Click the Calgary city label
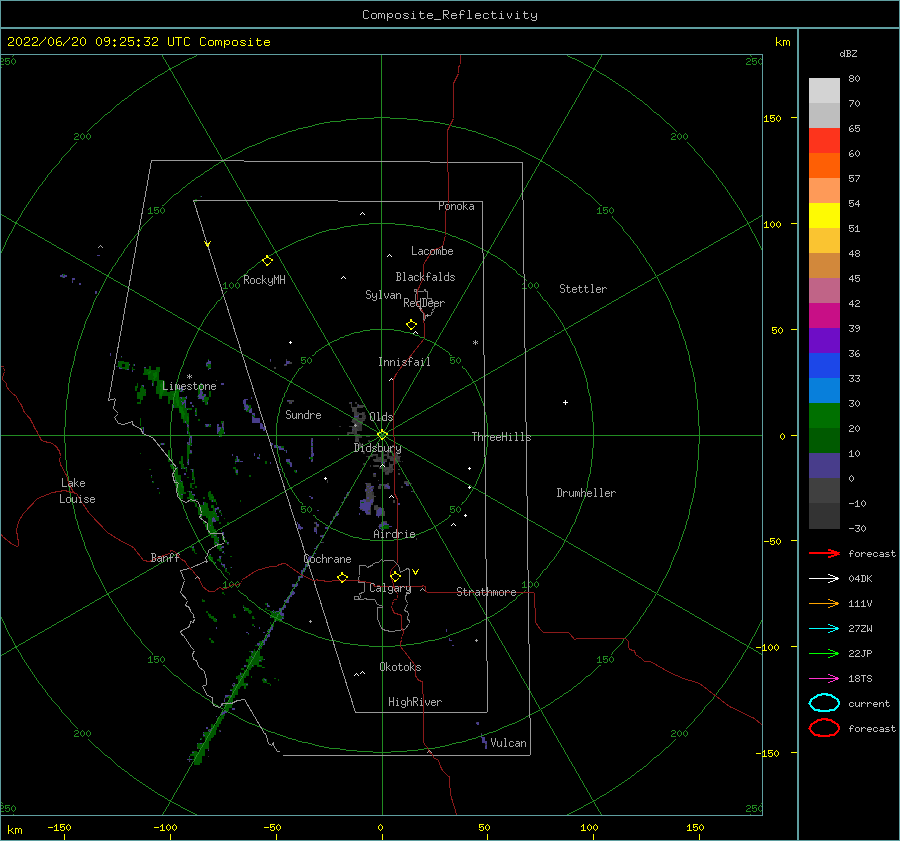900x841 pixels. point(390,588)
